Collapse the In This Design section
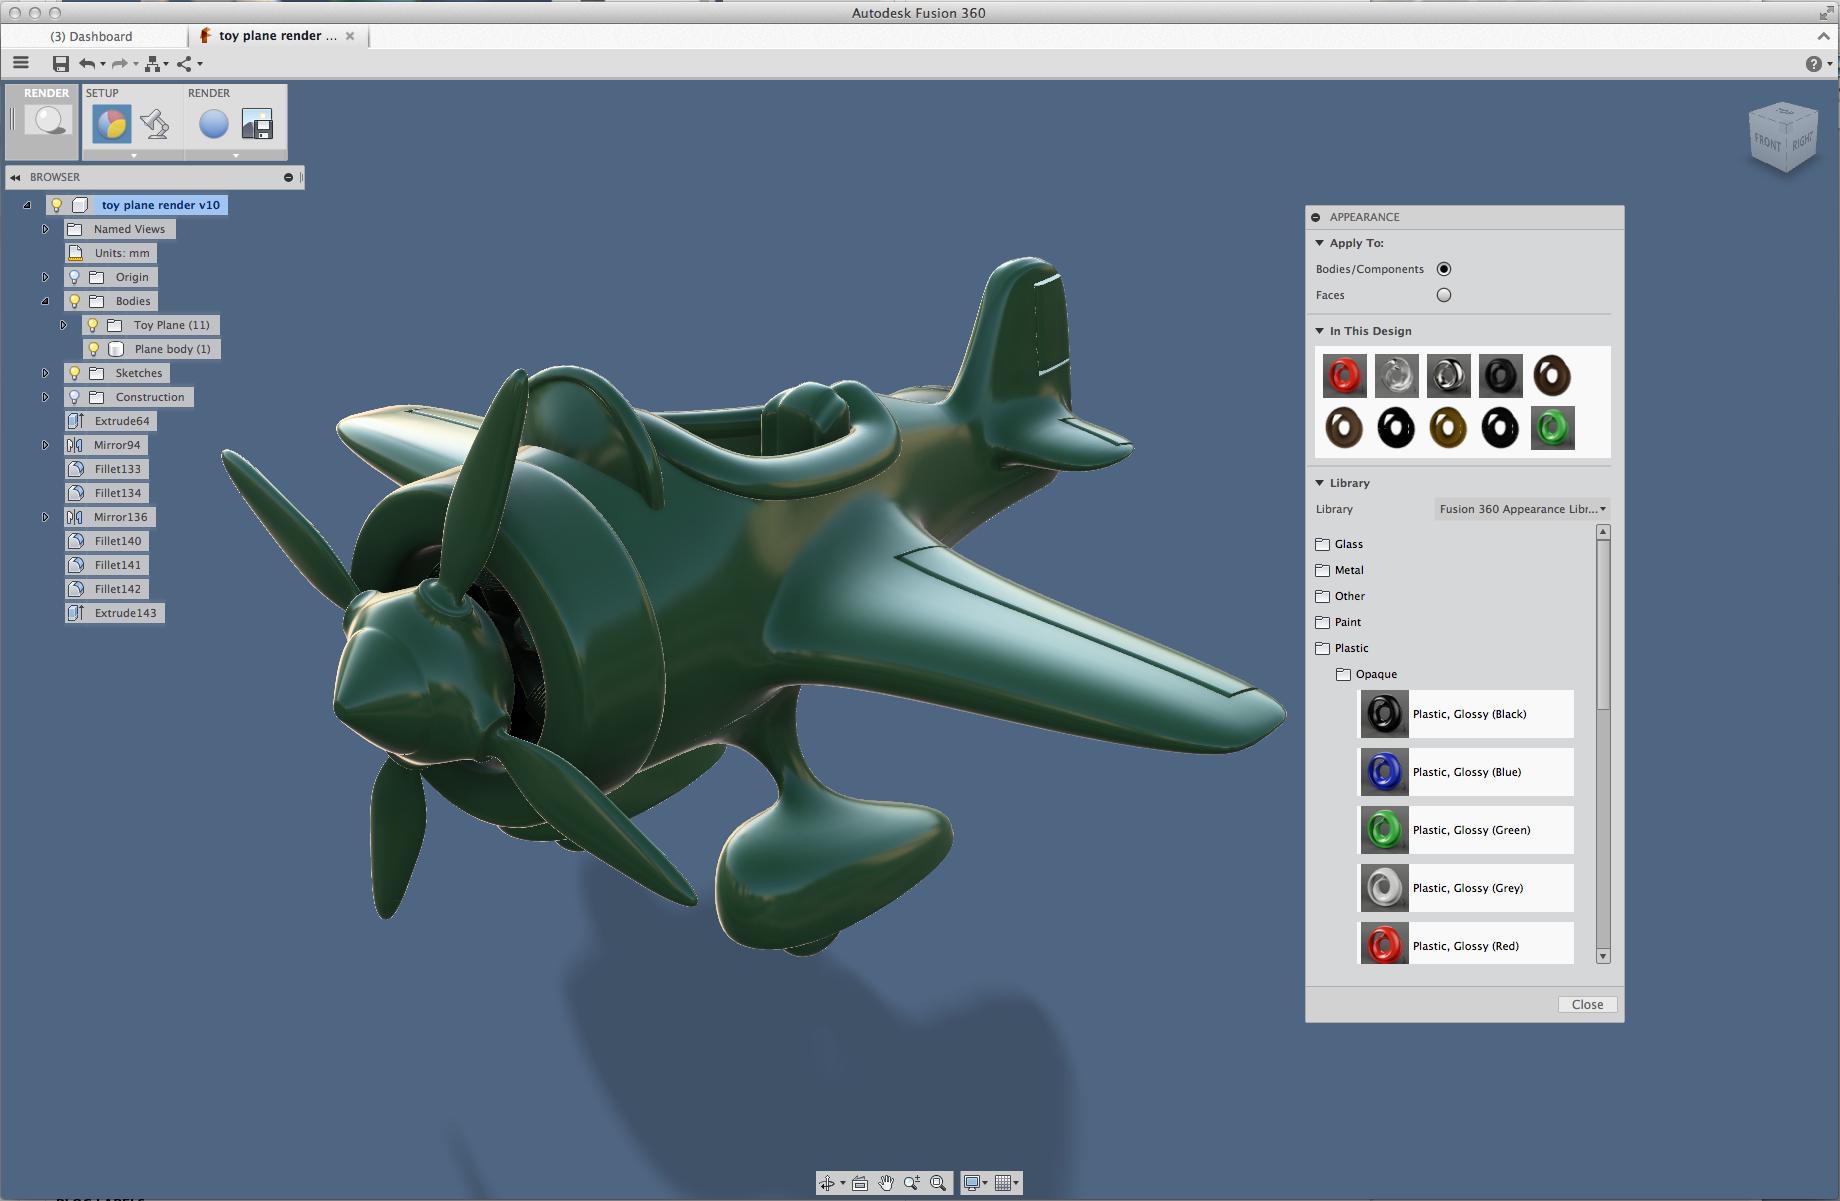The width and height of the screenshot is (1840, 1201). (1320, 330)
